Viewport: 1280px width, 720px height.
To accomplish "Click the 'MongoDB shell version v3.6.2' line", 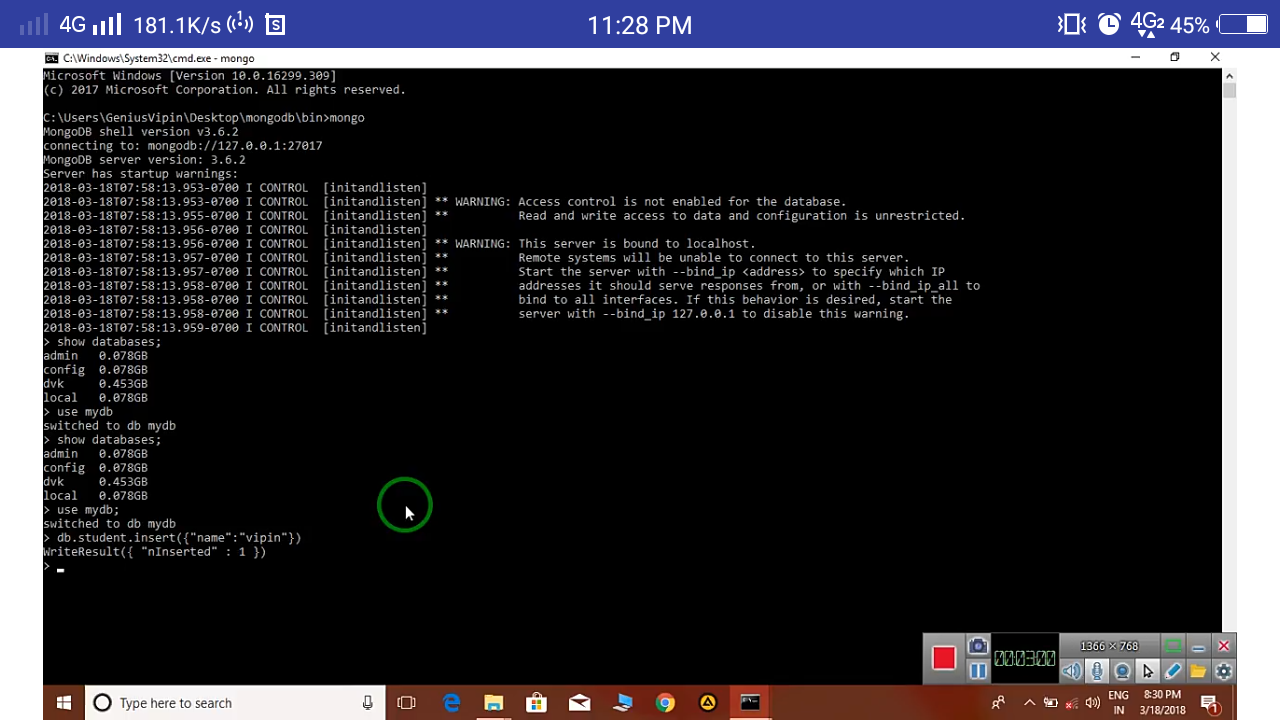I will point(141,132).
